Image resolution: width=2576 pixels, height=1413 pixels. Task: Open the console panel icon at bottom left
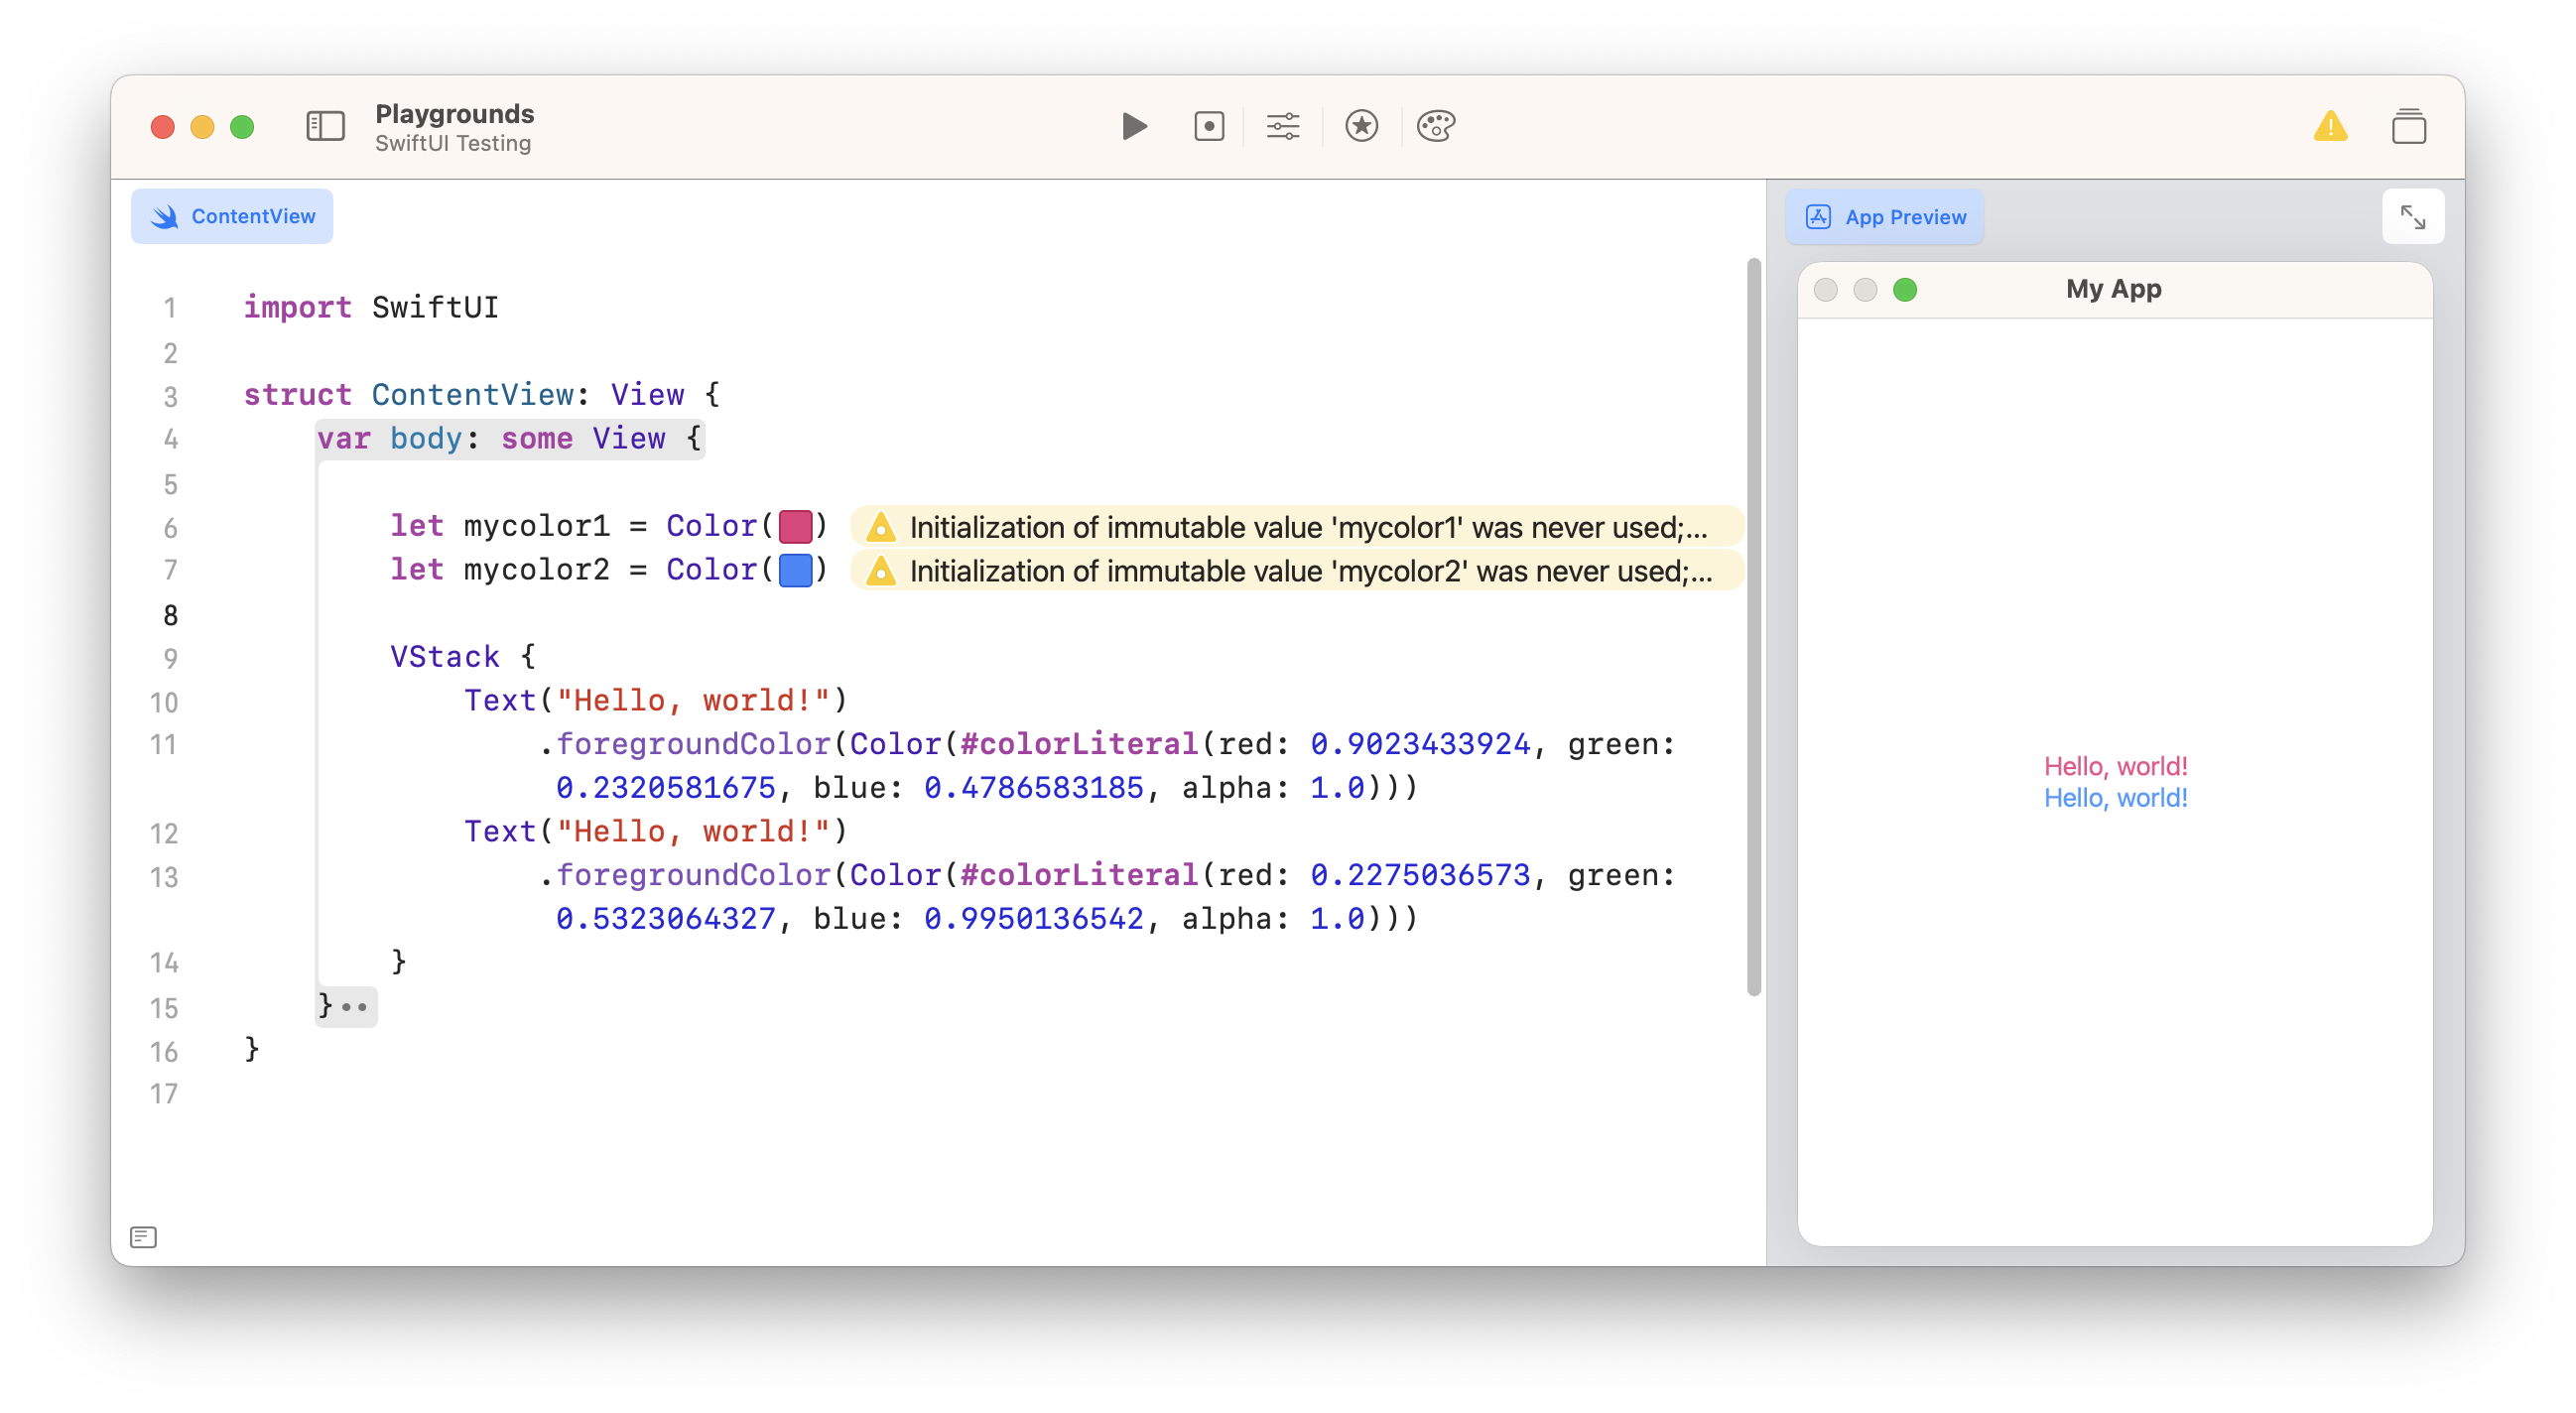pyautogui.click(x=143, y=1237)
